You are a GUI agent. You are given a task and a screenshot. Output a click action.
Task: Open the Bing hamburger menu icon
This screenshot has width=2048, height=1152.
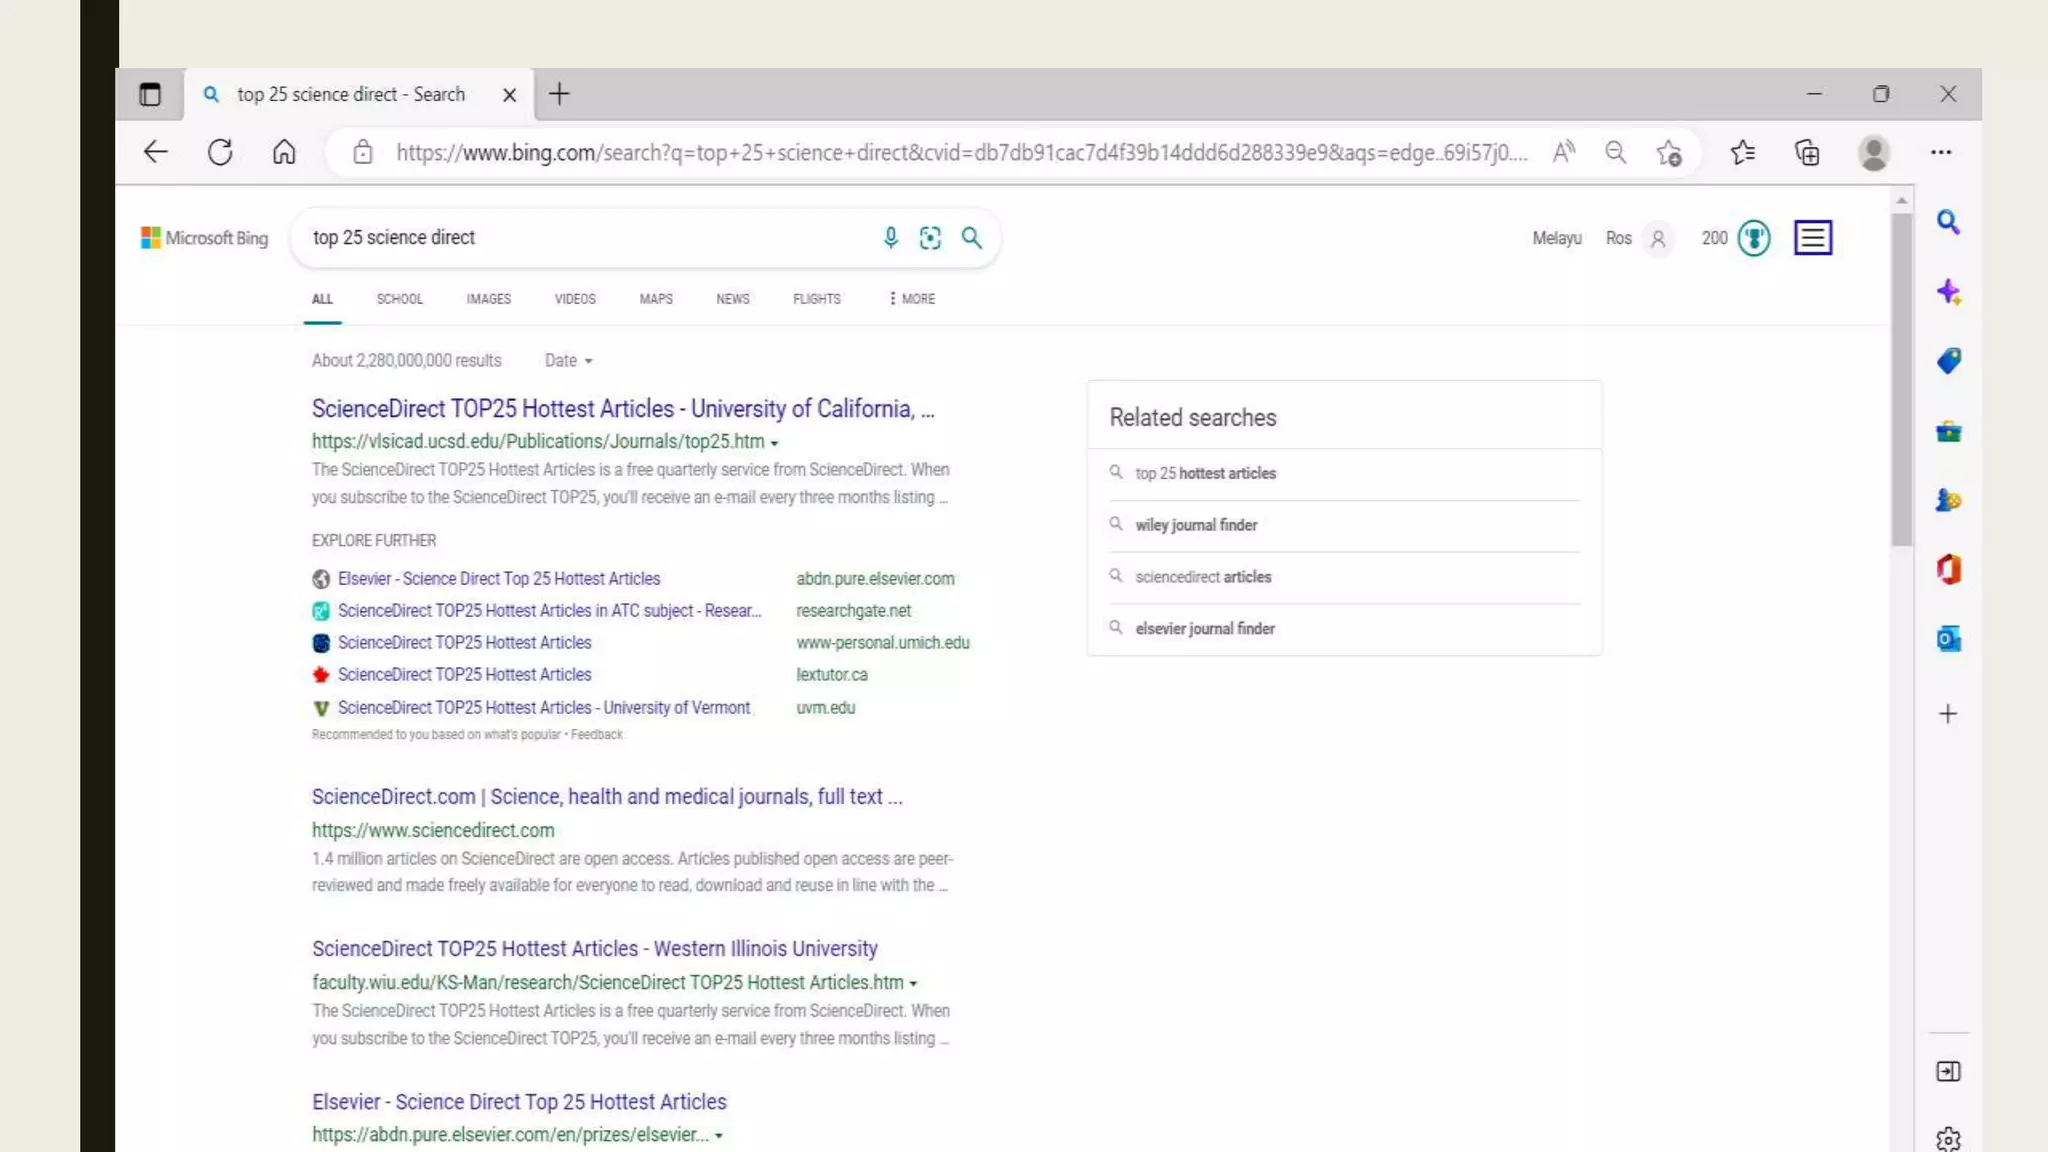pyautogui.click(x=1812, y=238)
